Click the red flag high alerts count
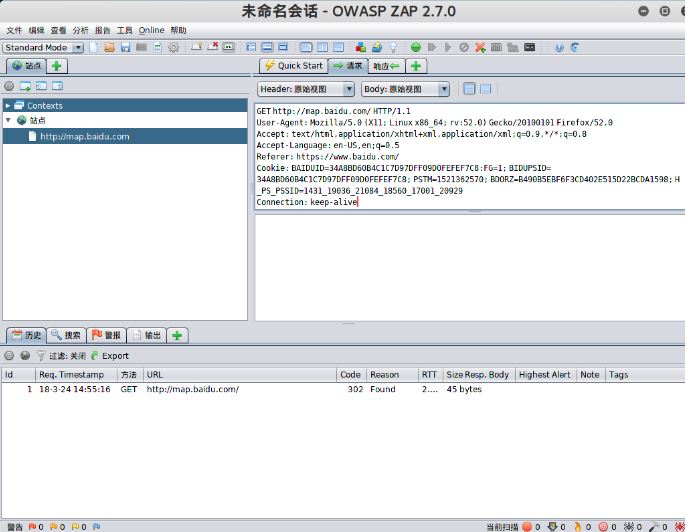Image resolution: width=686 pixels, height=532 pixels. point(36,527)
